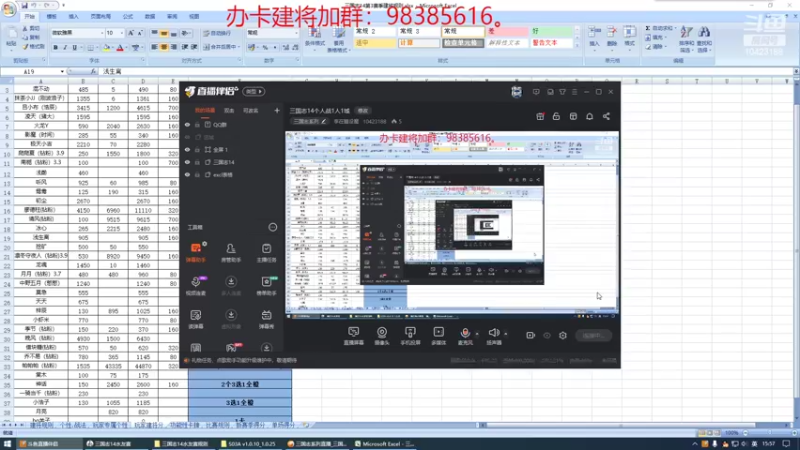Image resolution: width=800 pixels, height=450 pixels.
Task: Switch to Excel 开始 ribbon tab
Action: pyautogui.click(x=30, y=16)
